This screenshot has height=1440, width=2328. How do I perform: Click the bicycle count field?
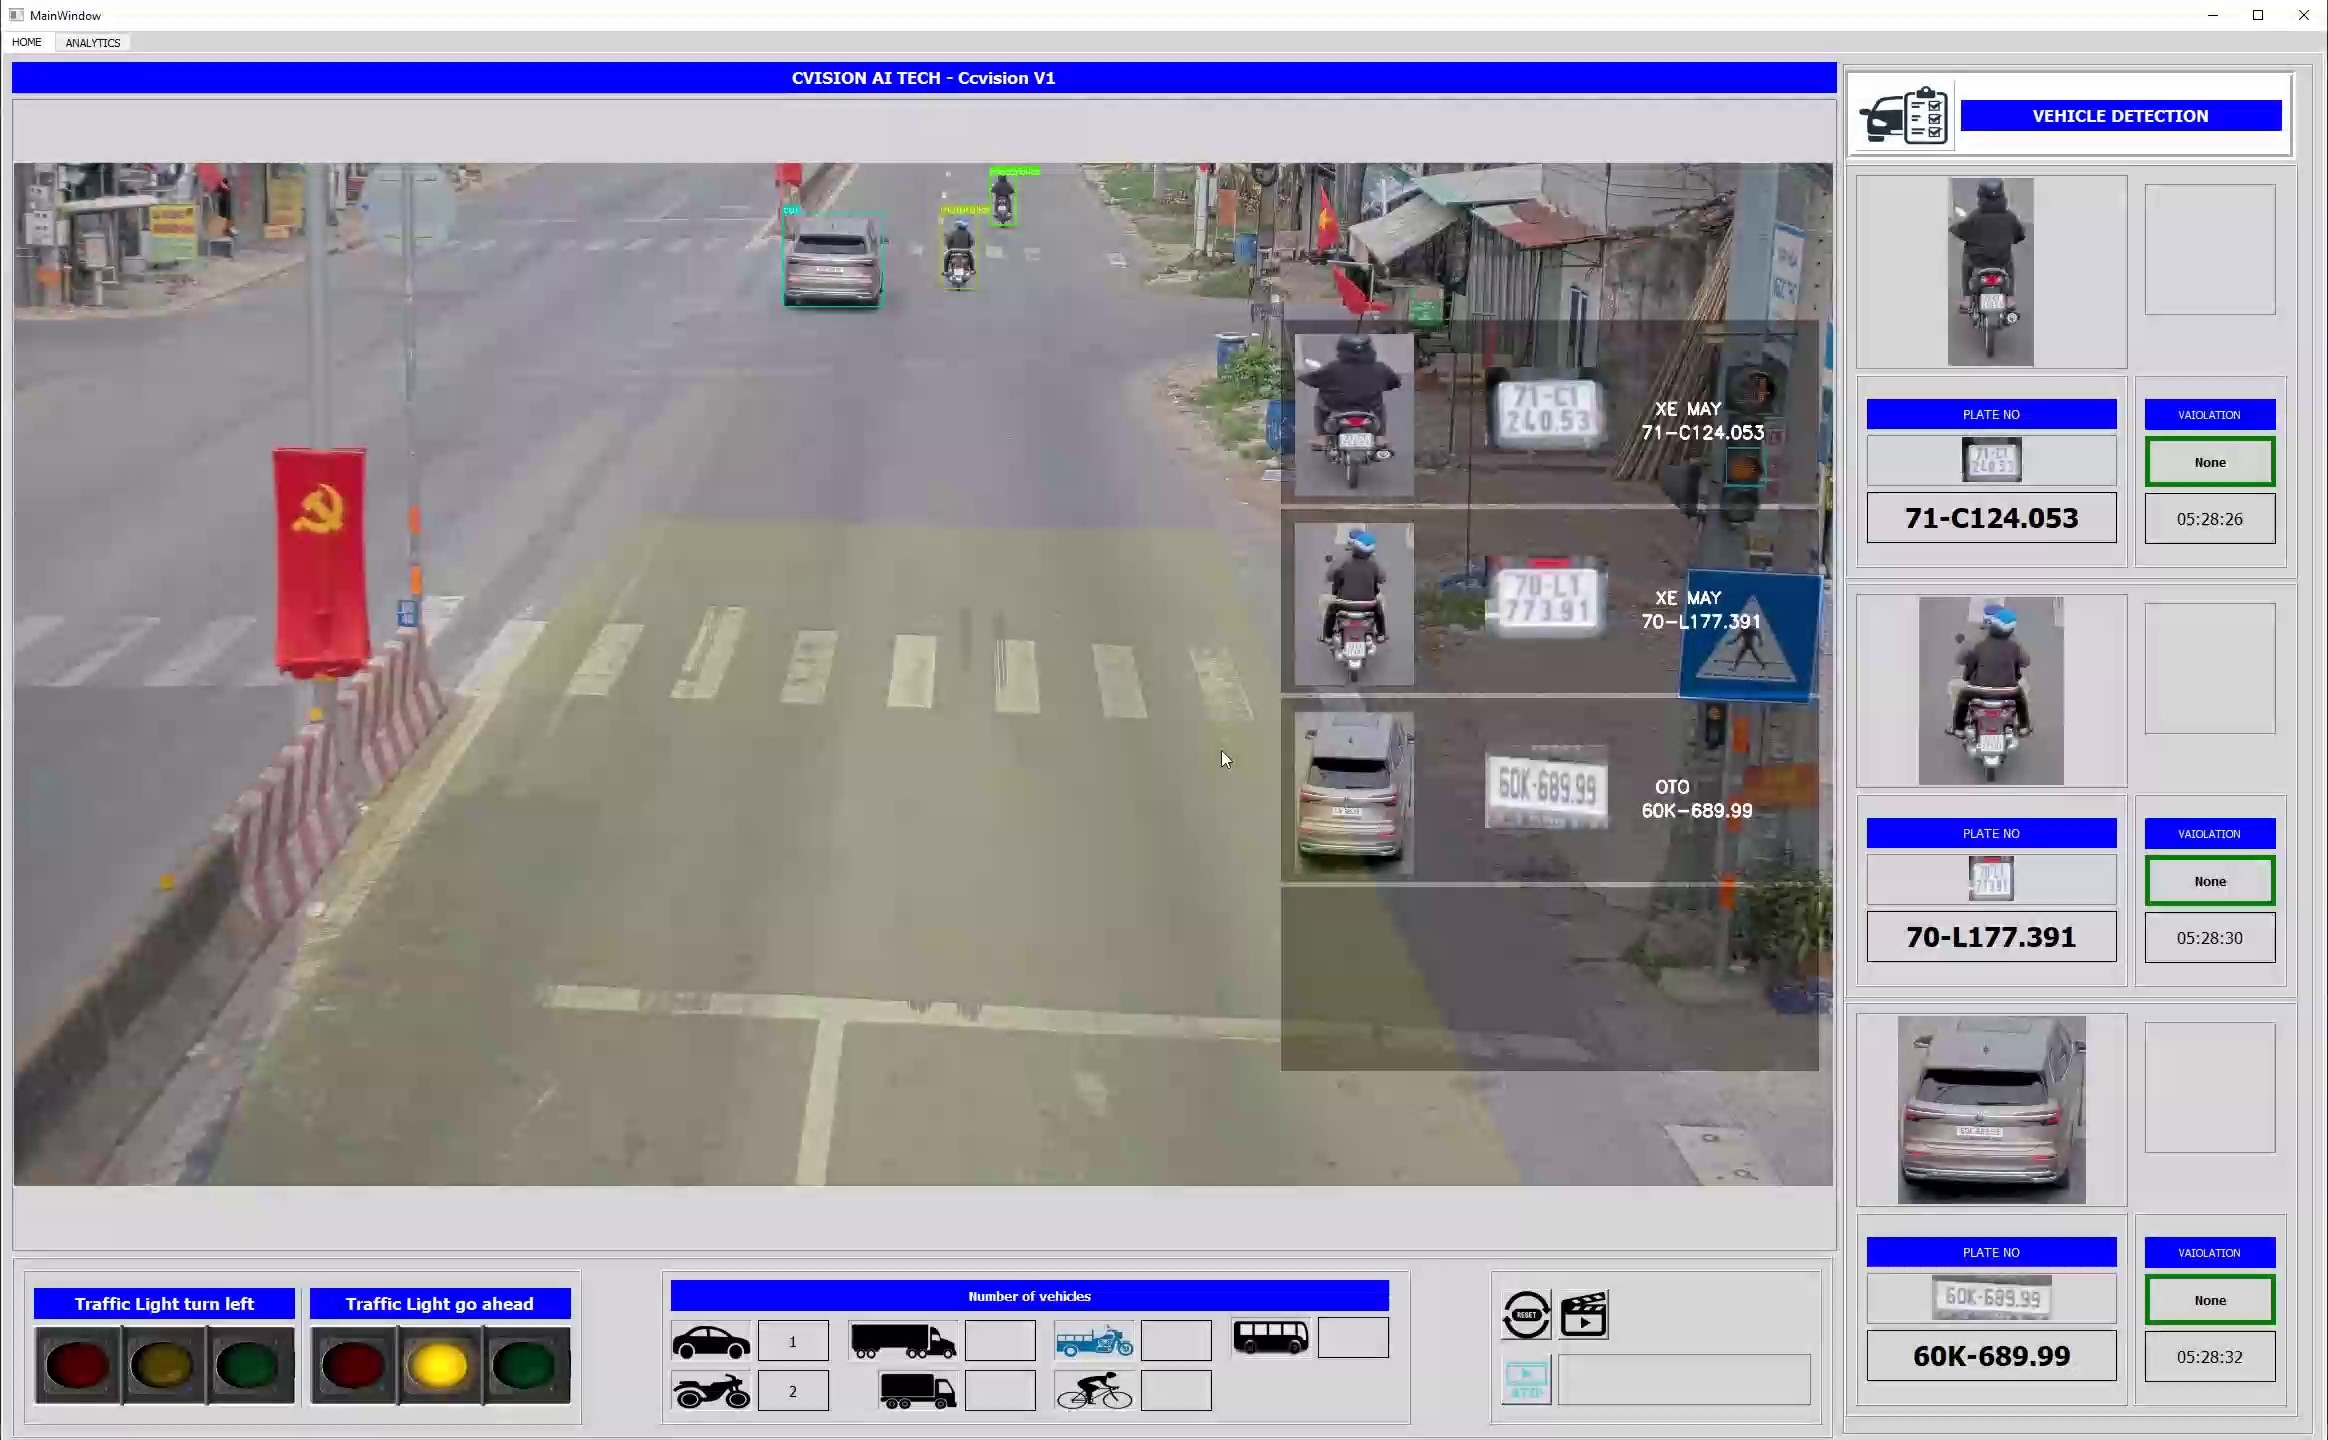(x=1176, y=1391)
